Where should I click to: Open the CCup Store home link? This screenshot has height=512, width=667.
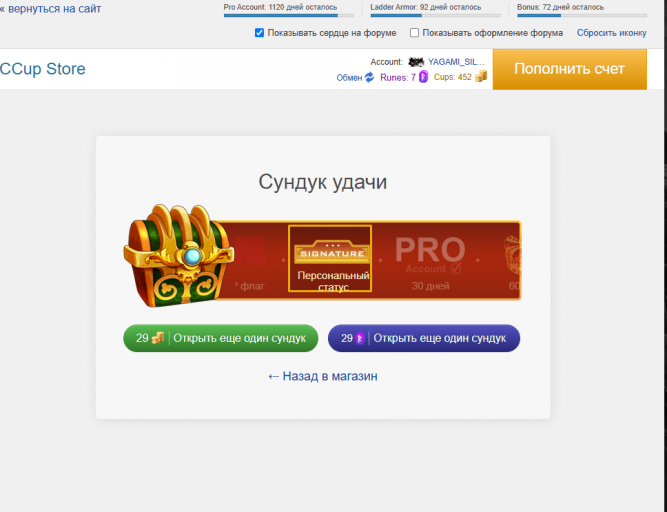[43, 68]
